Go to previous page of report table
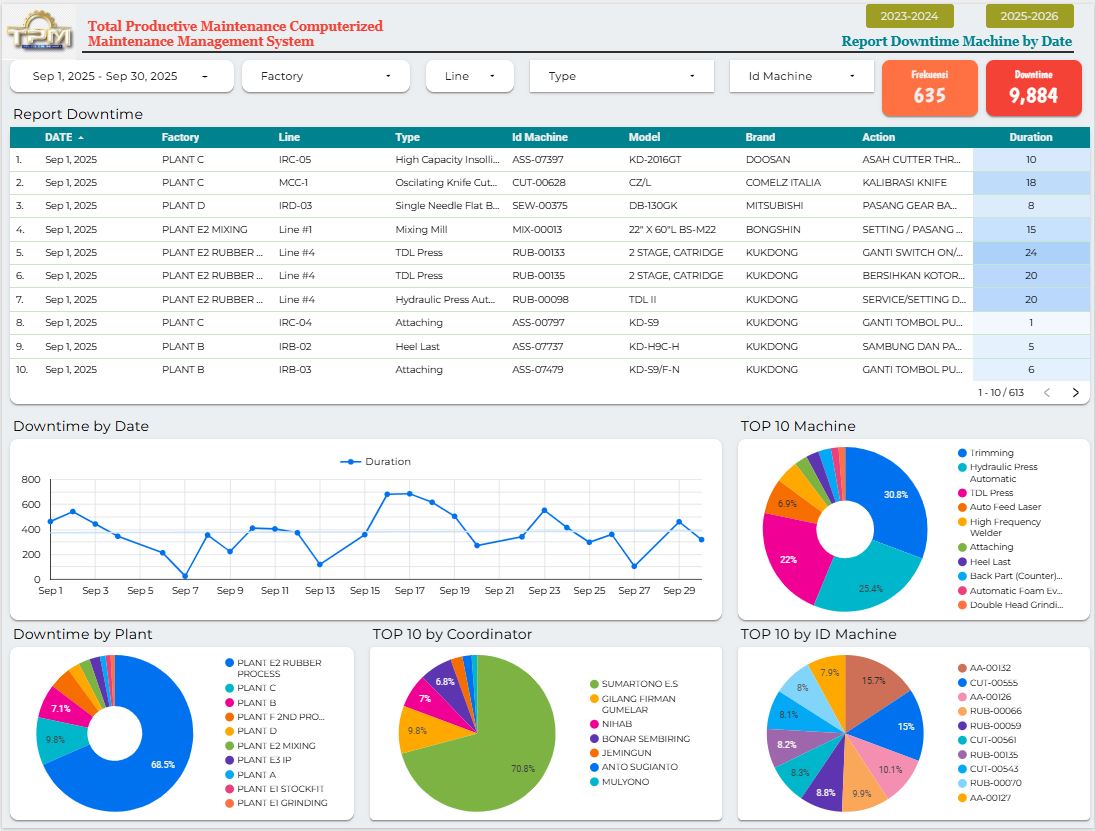Screen dimensions: 1095x831 point(1047,393)
